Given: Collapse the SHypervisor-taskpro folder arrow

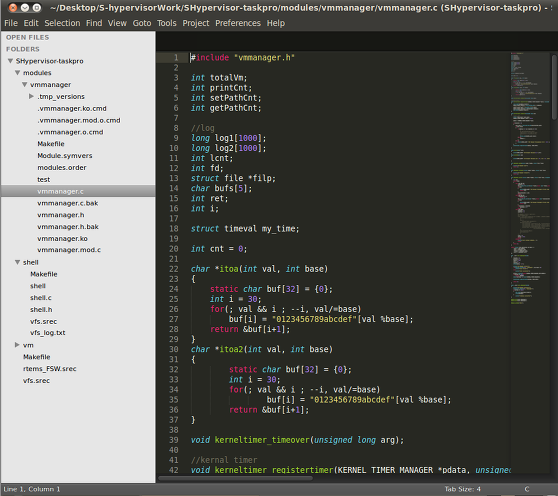Looking at the screenshot, I should [x=10, y=61].
